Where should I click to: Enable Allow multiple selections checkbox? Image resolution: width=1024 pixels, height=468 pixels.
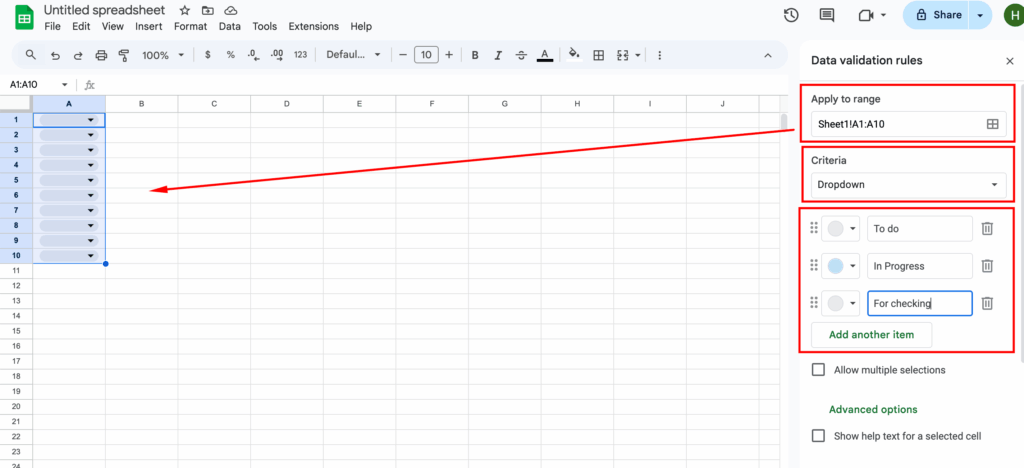818,370
